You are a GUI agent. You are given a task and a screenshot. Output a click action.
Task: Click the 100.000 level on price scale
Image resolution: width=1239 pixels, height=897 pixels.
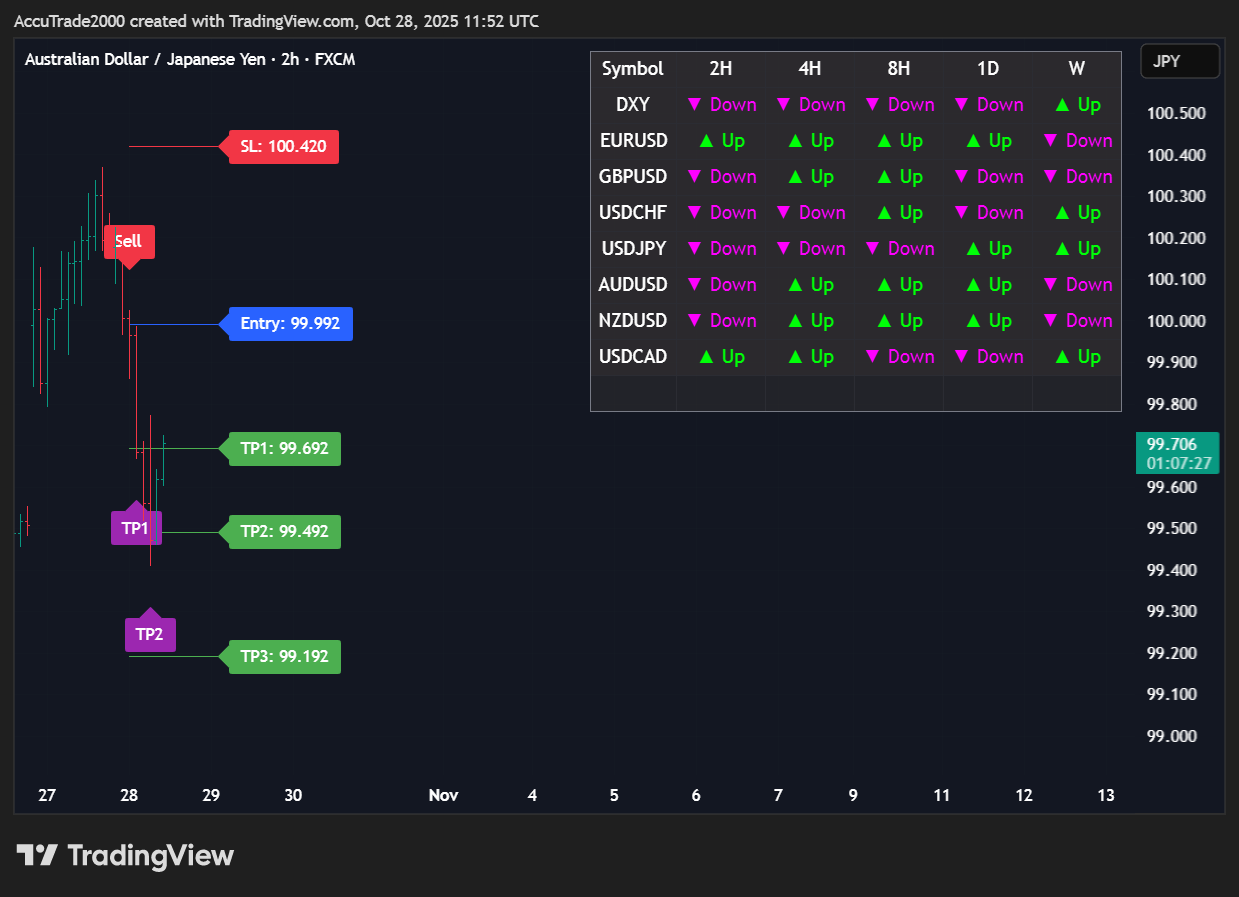coord(1175,321)
